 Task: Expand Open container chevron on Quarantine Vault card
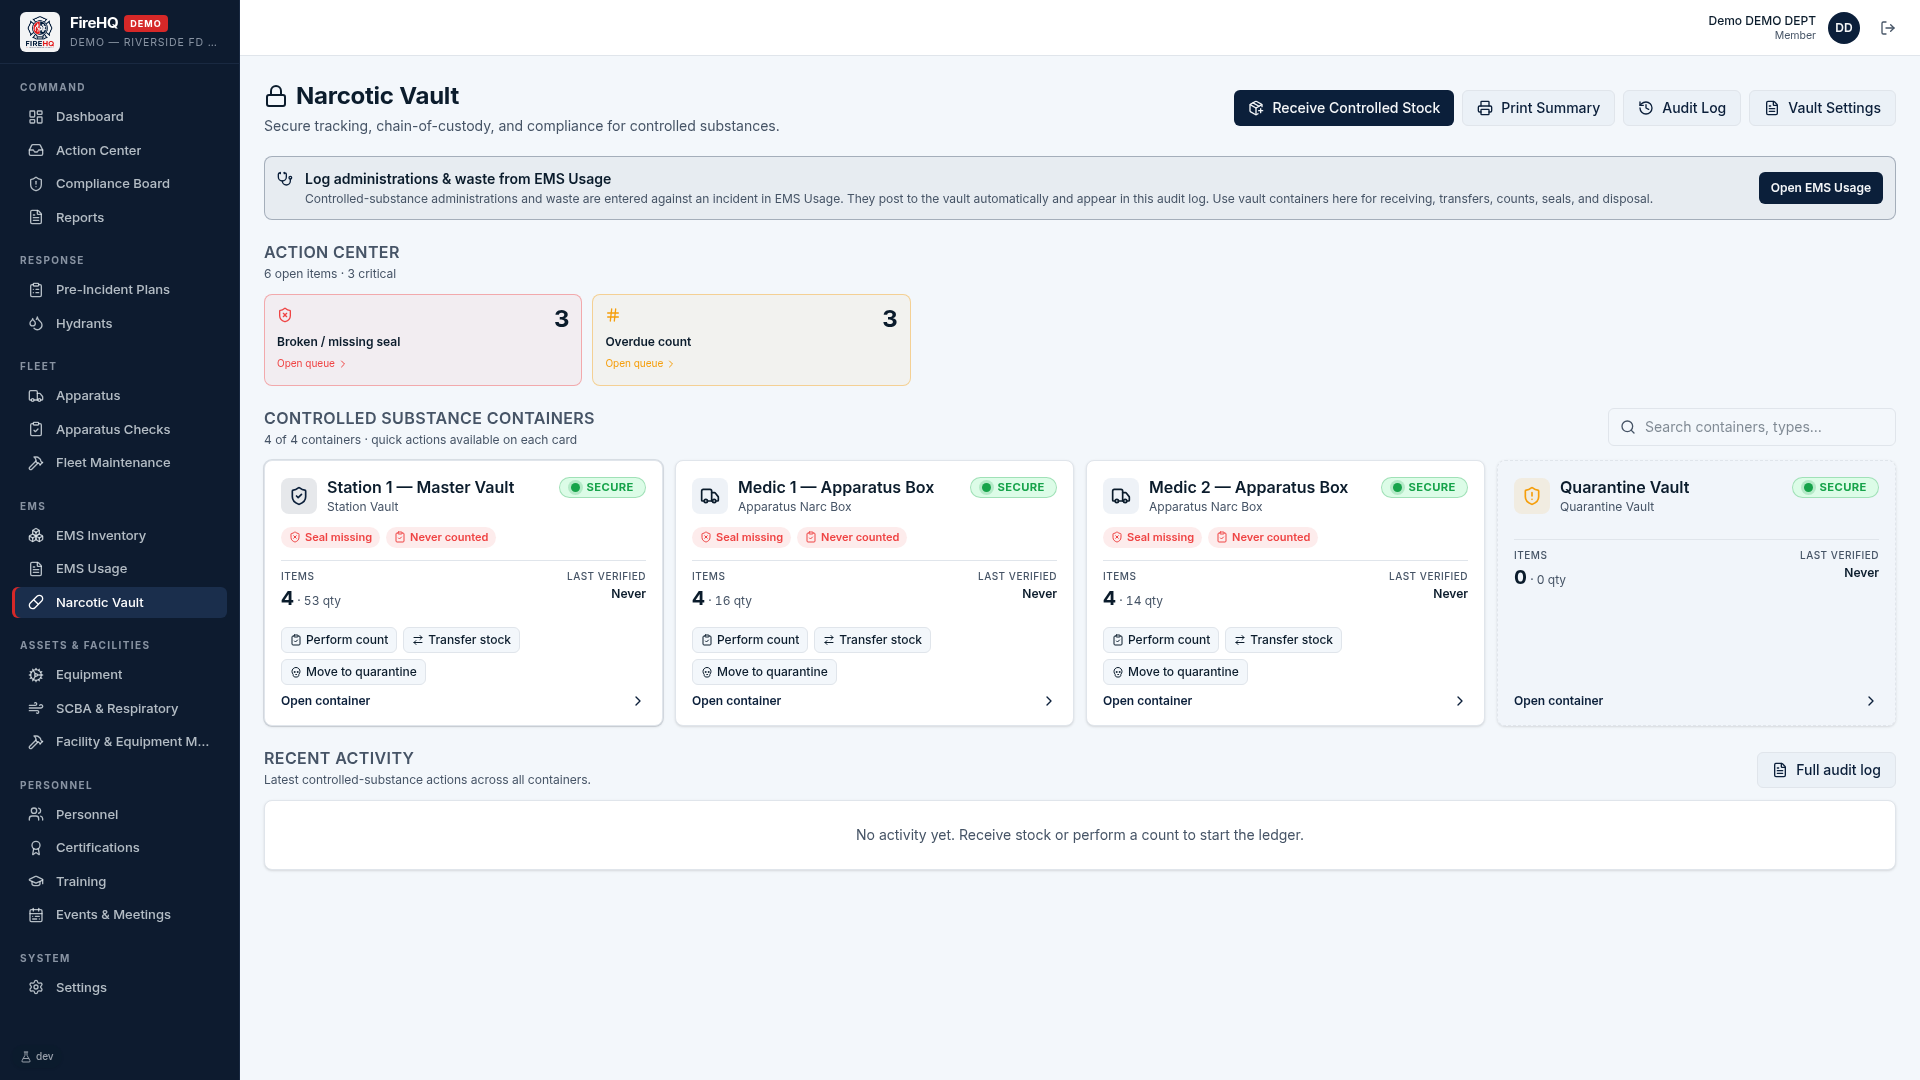[x=1871, y=701]
